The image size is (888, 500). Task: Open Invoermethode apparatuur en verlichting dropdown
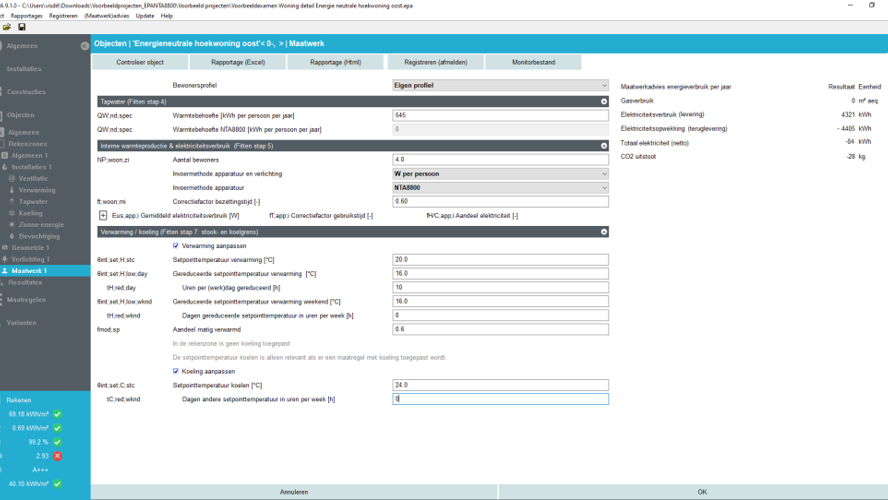pos(500,174)
